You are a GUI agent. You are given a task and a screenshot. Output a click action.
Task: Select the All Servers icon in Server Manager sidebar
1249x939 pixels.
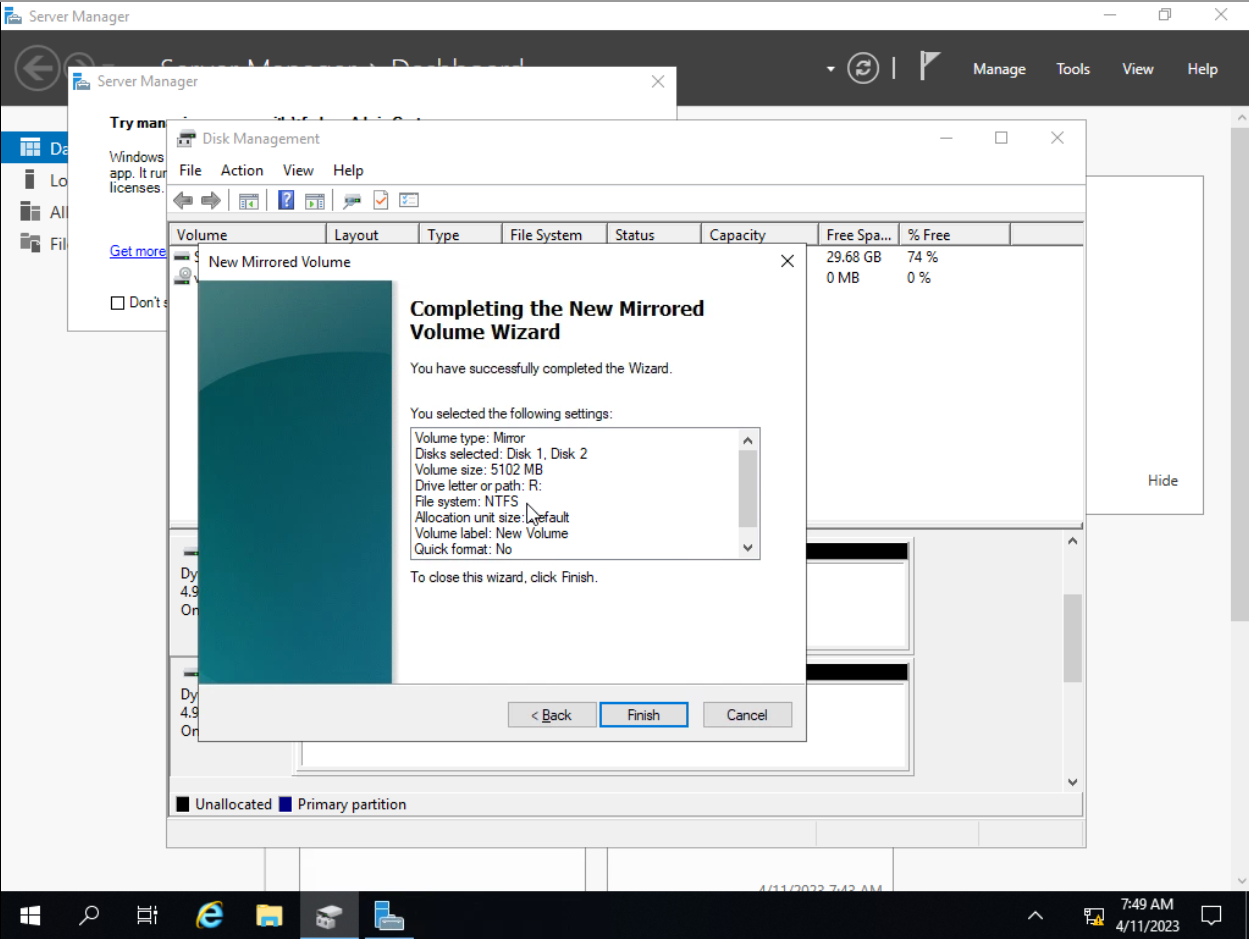click(30, 212)
